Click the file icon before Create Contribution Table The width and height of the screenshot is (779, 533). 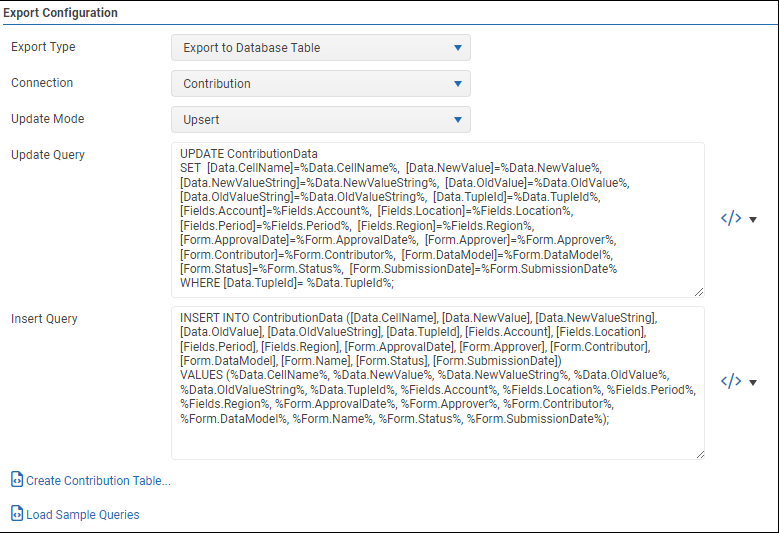(17, 480)
